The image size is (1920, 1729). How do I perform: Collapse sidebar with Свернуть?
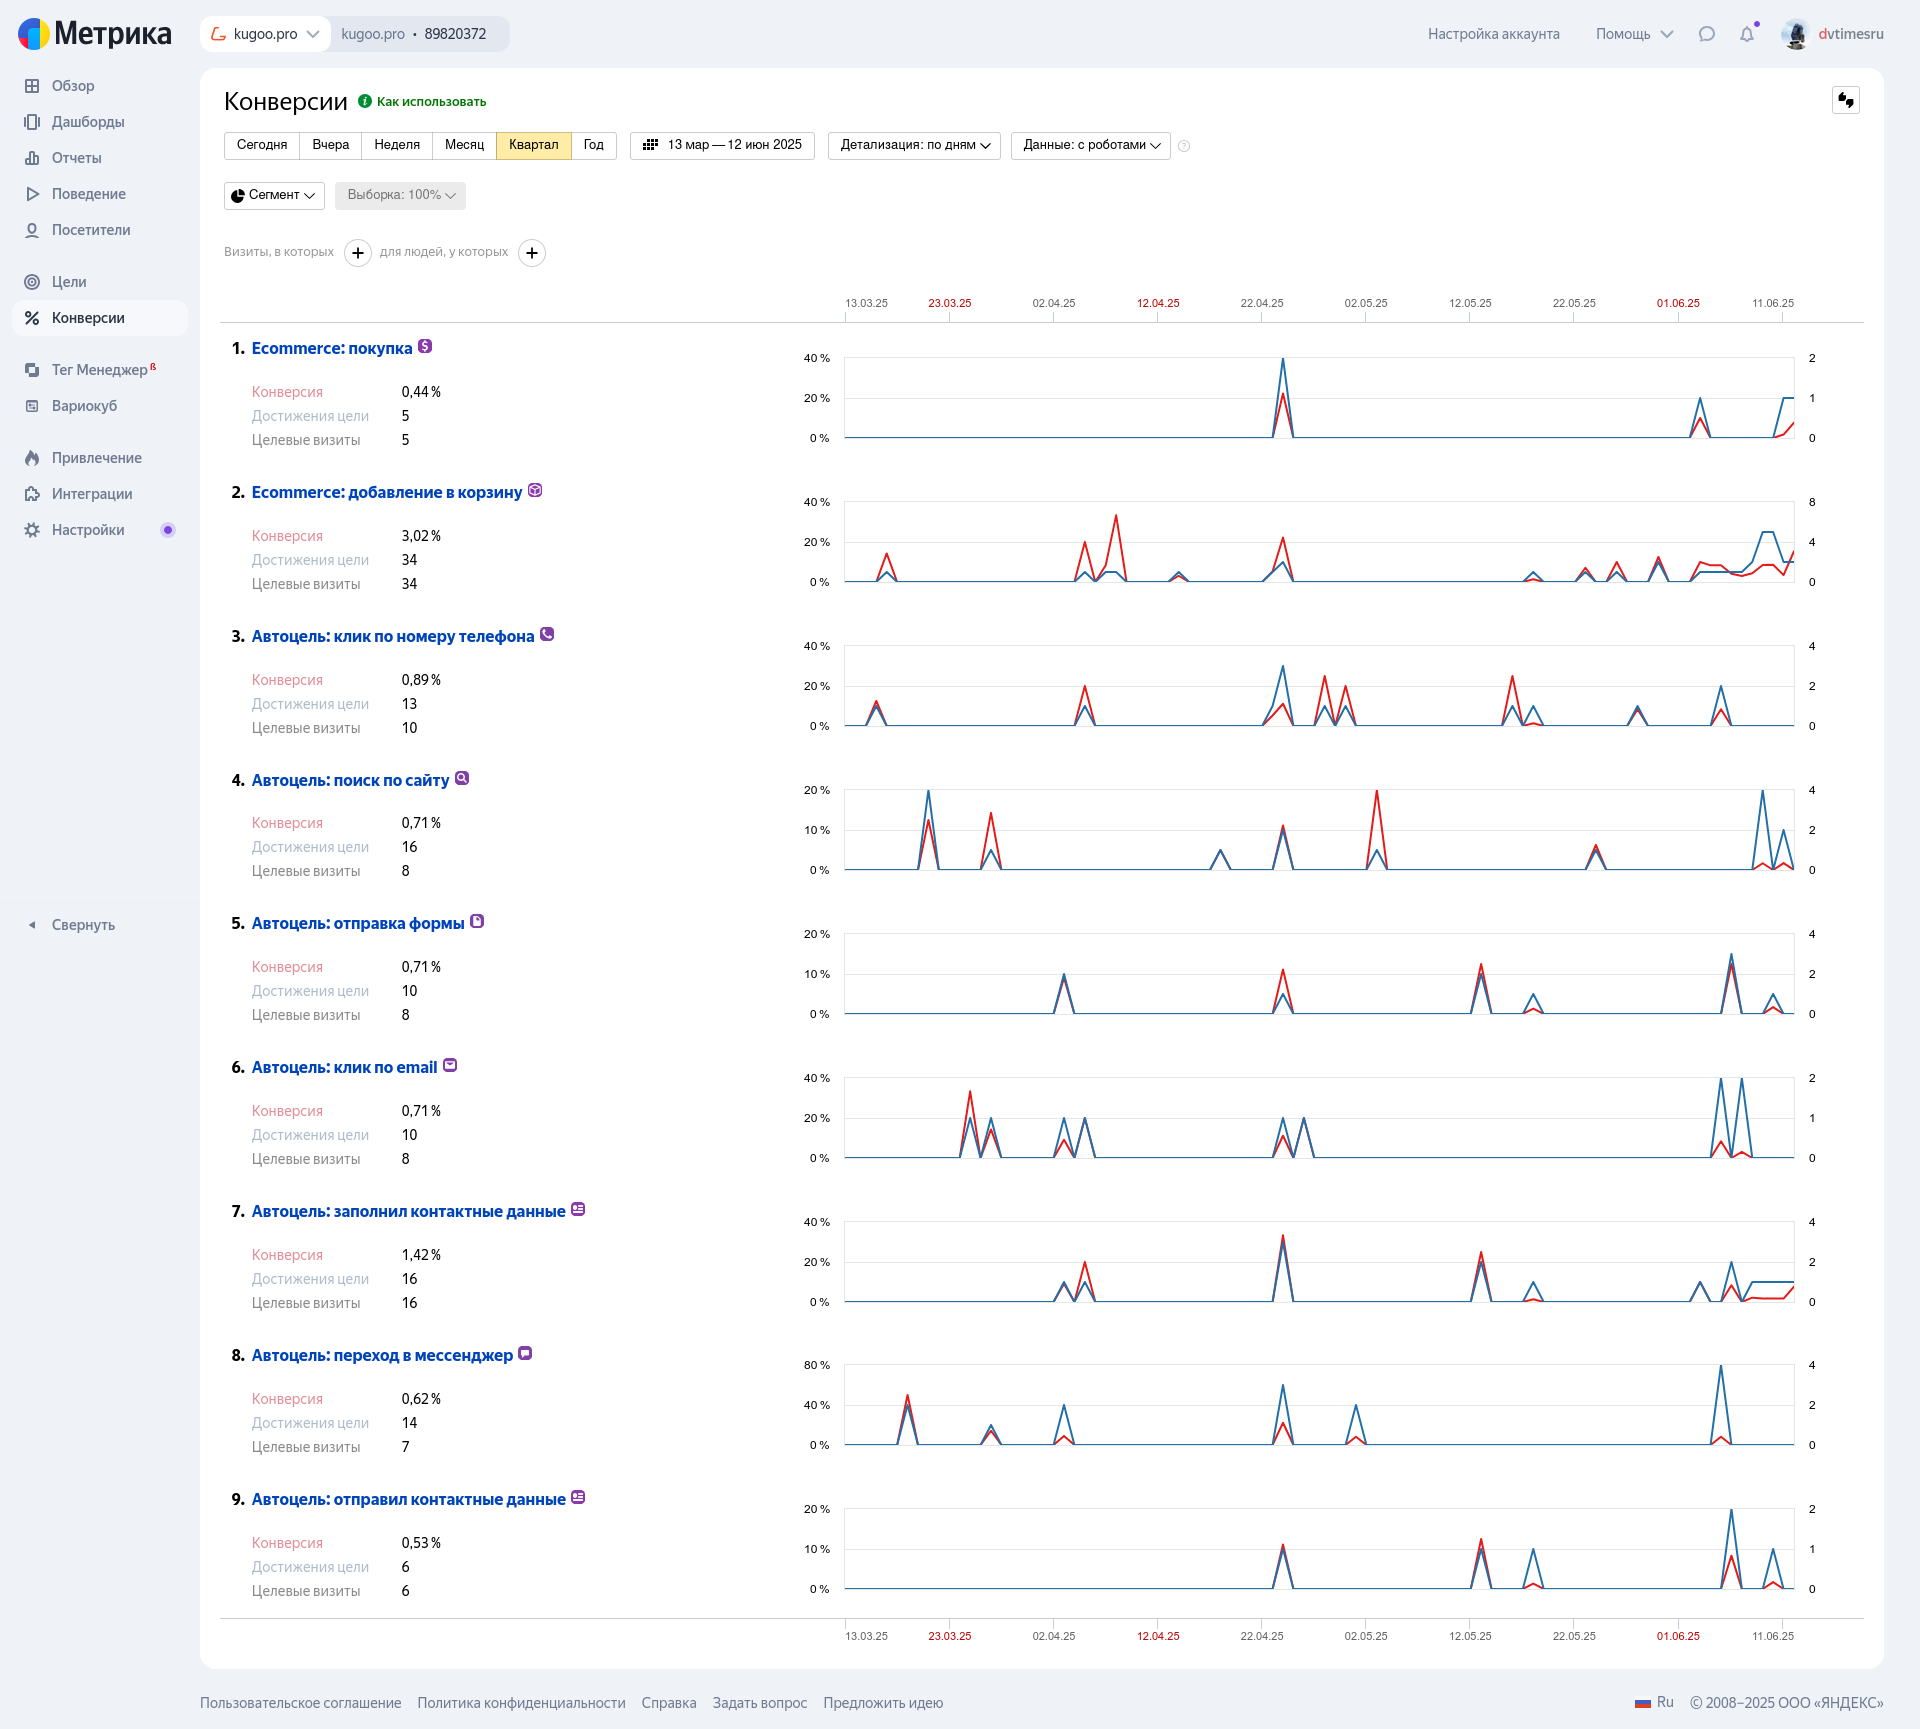click(x=83, y=925)
